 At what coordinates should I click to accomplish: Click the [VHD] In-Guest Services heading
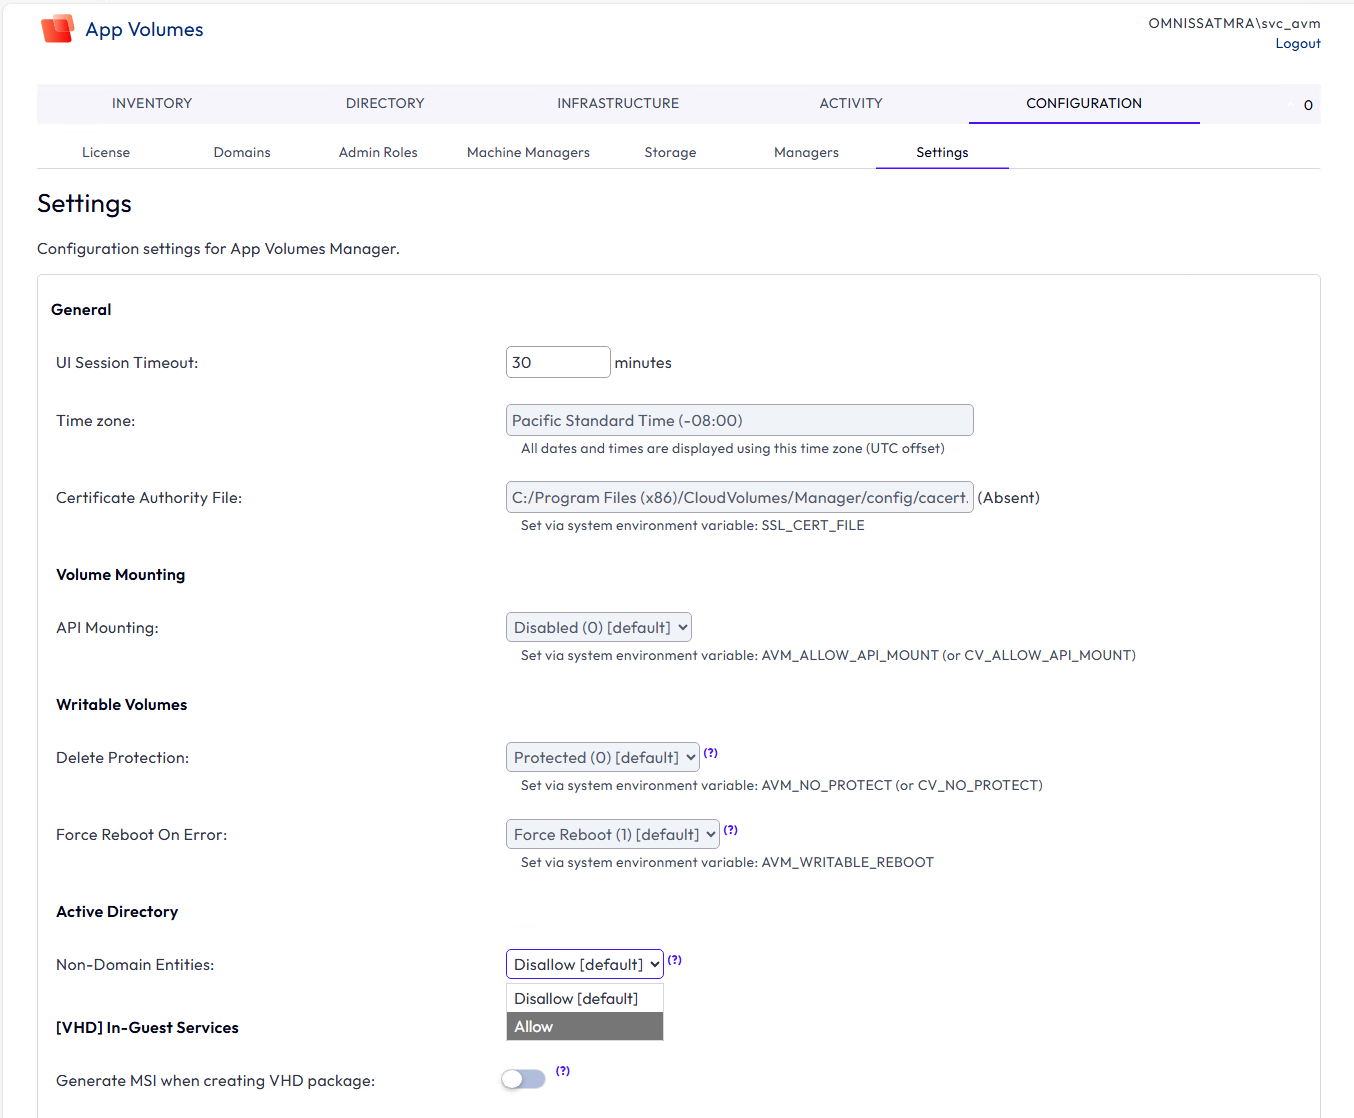[x=147, y=1028]
